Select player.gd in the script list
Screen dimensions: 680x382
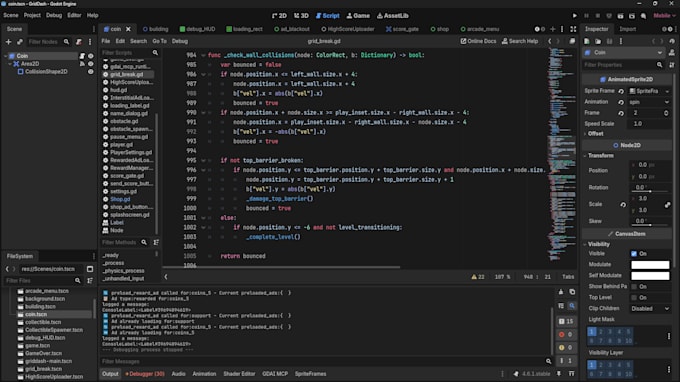tap(121, 145)
